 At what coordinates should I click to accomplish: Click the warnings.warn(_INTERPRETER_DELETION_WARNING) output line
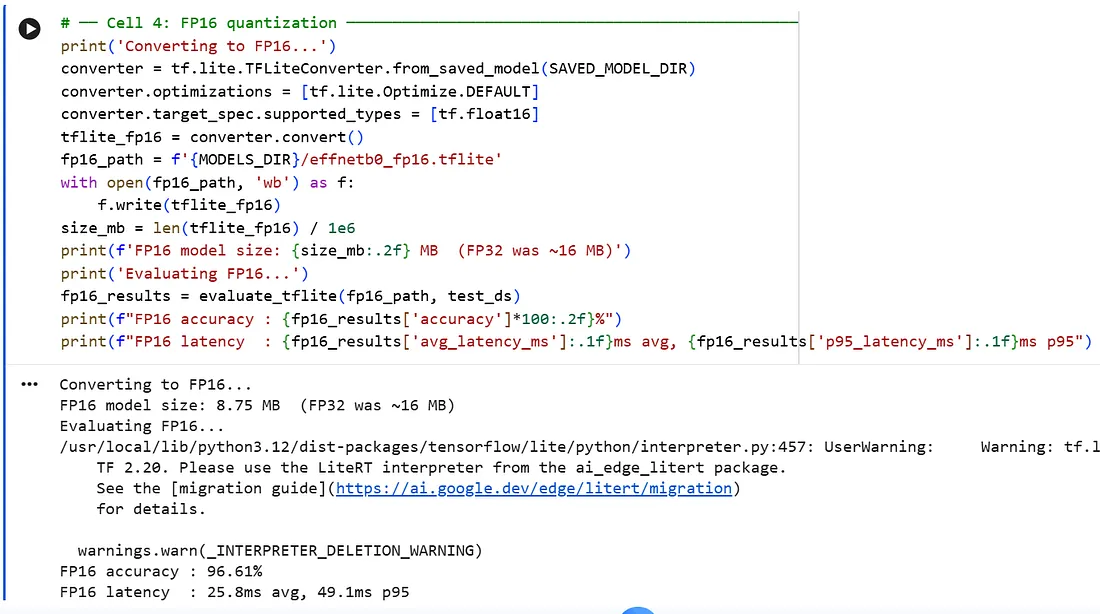tap(280, 551)
